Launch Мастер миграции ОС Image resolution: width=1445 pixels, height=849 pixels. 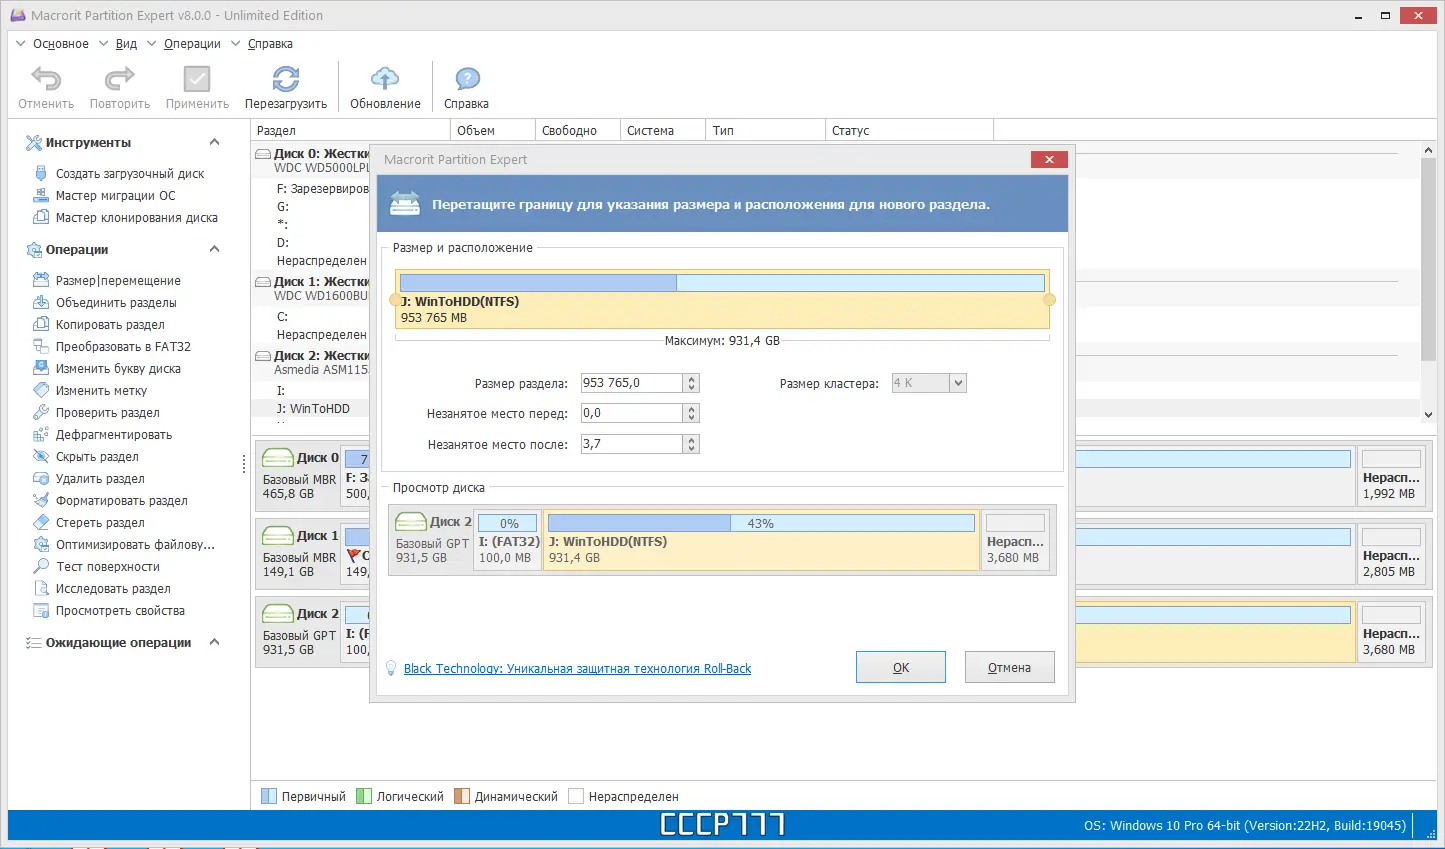(x=115, y=196)
